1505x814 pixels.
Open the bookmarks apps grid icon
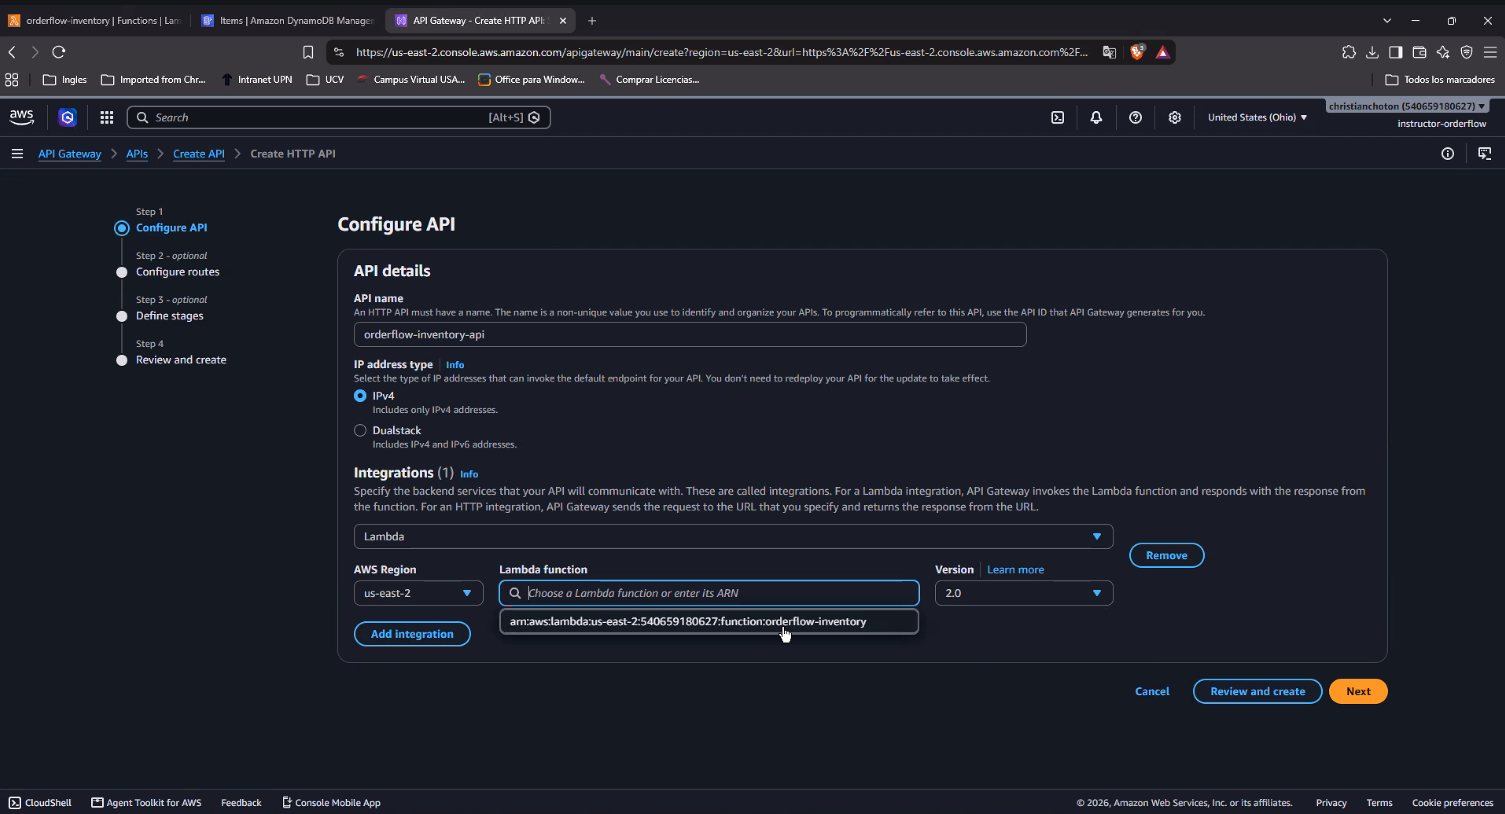(x=12, y=79)
